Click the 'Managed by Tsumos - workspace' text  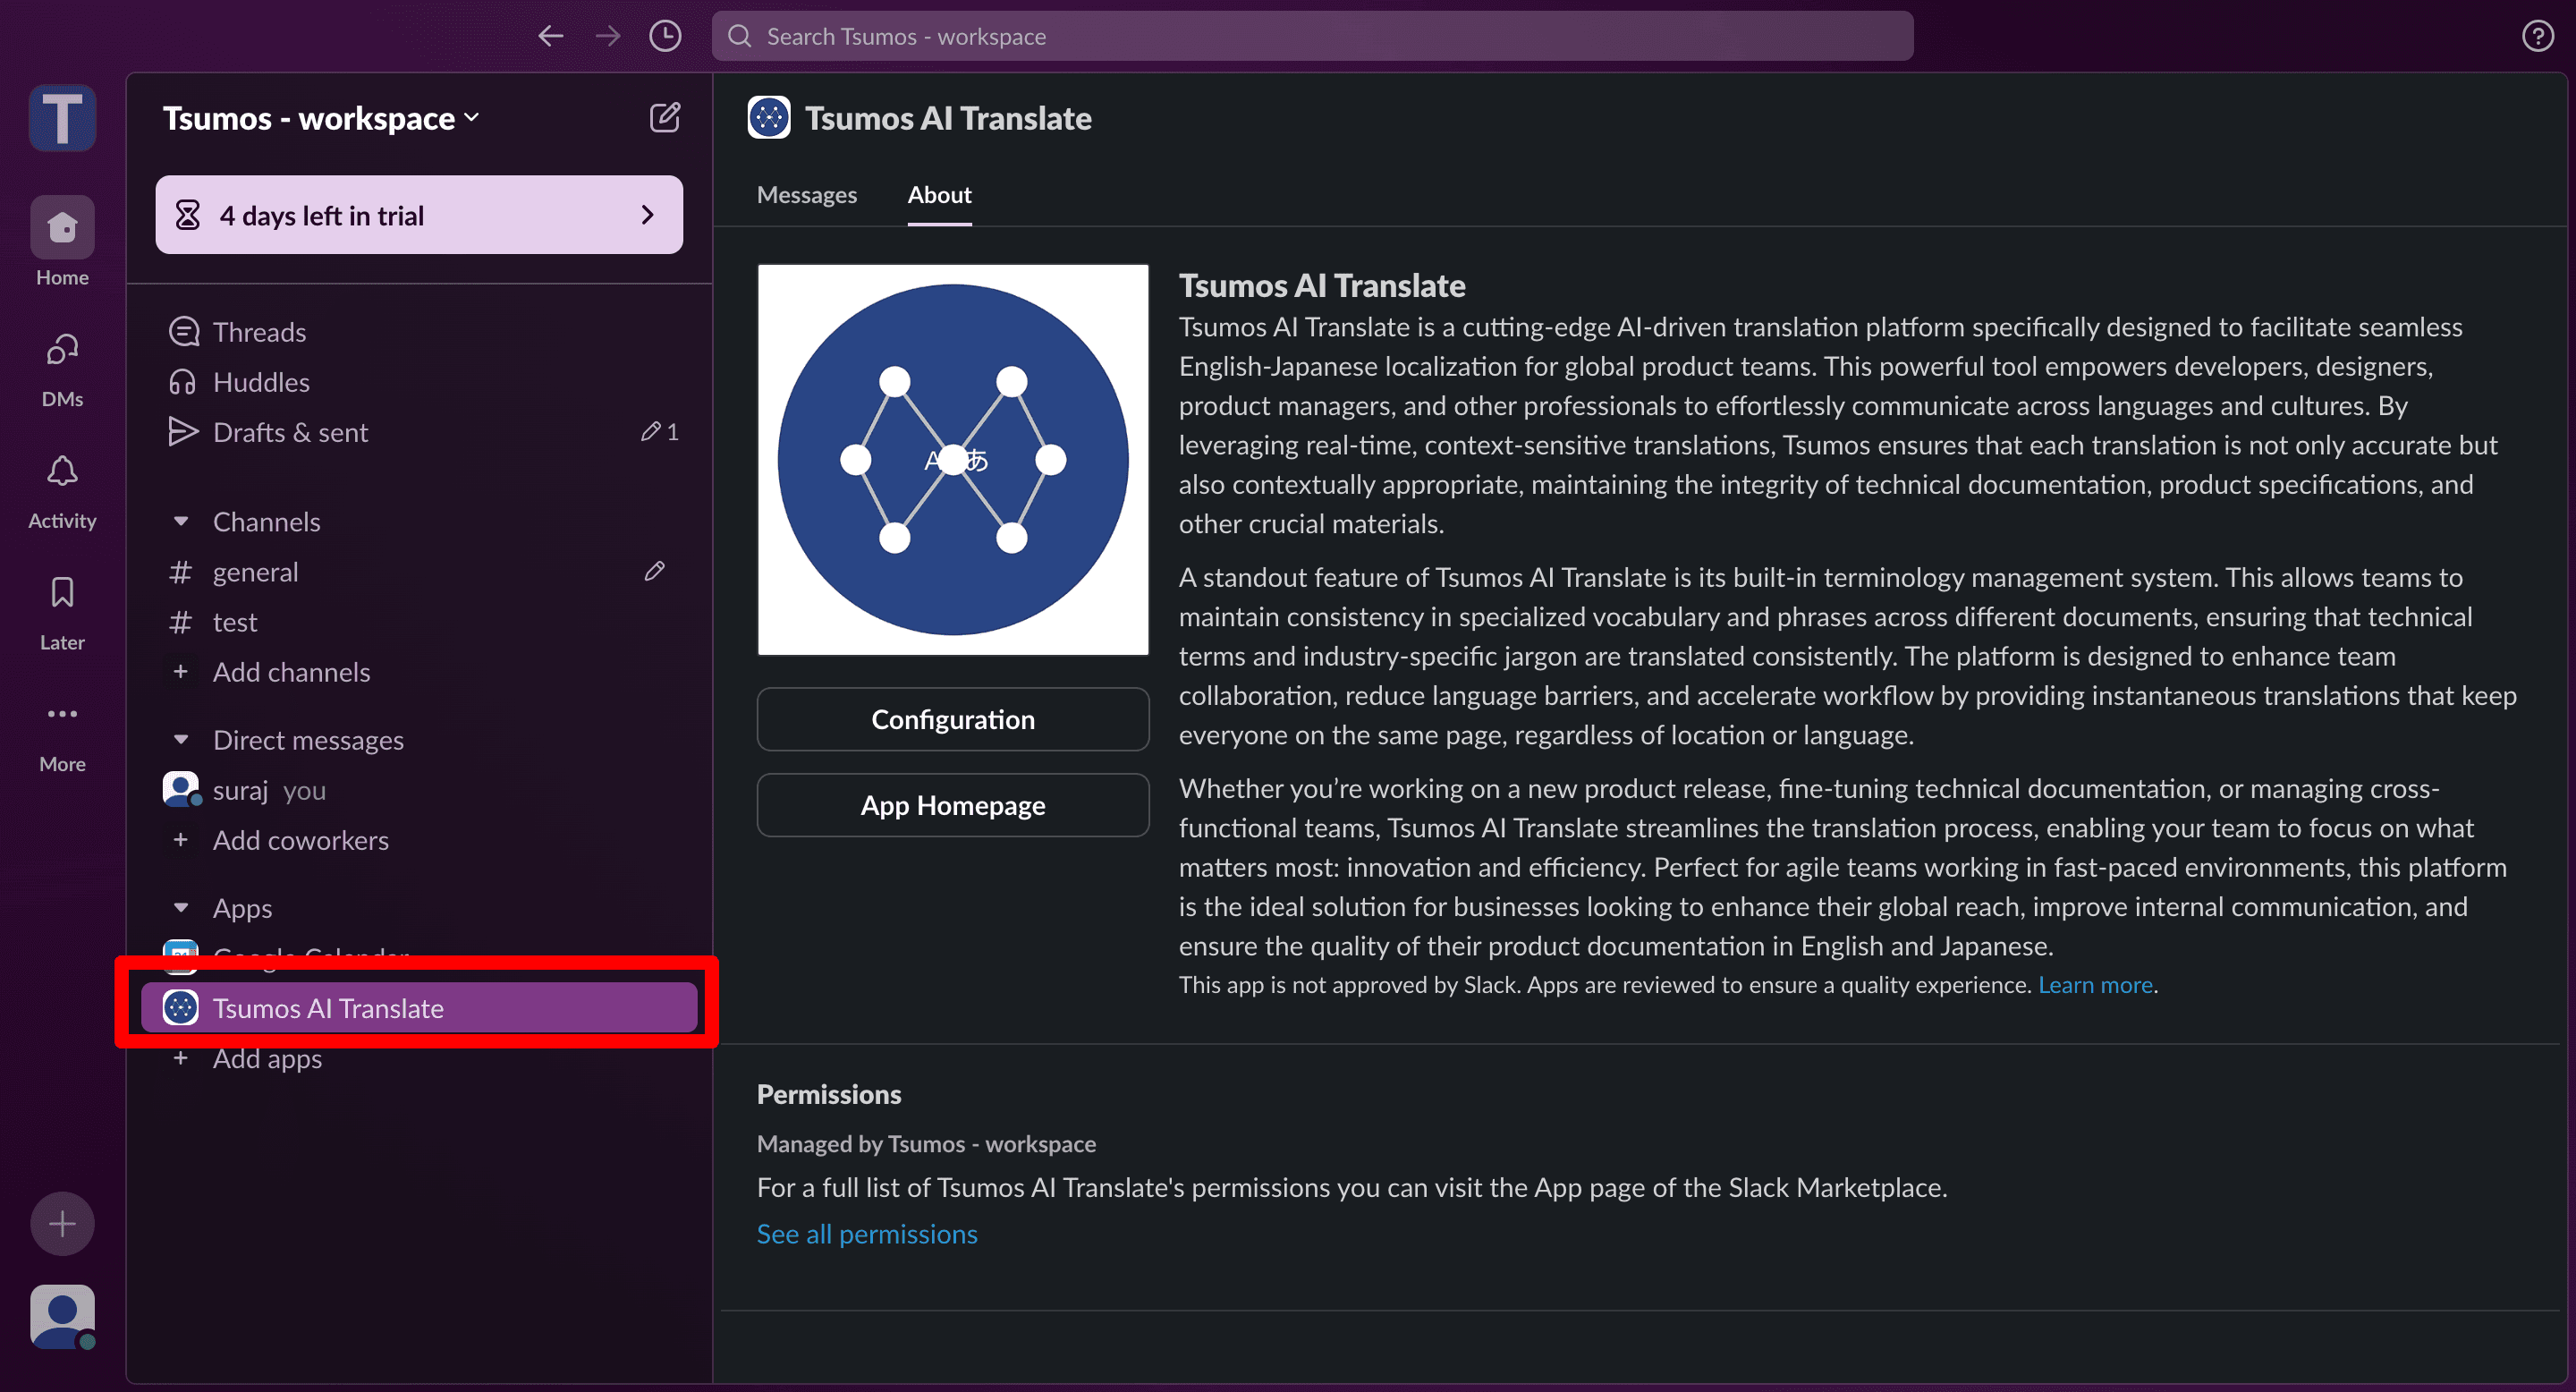926,1144
